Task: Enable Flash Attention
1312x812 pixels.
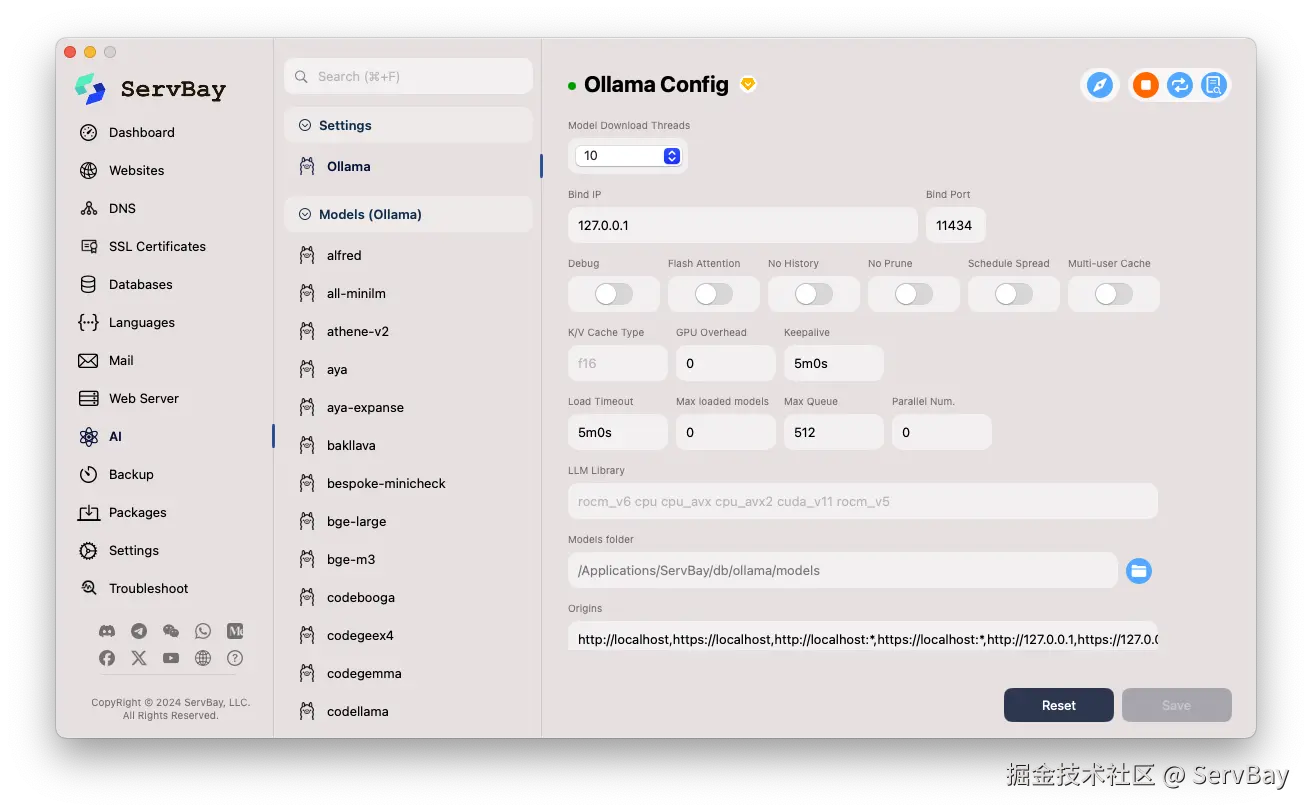Action: [x=714, y=294]
